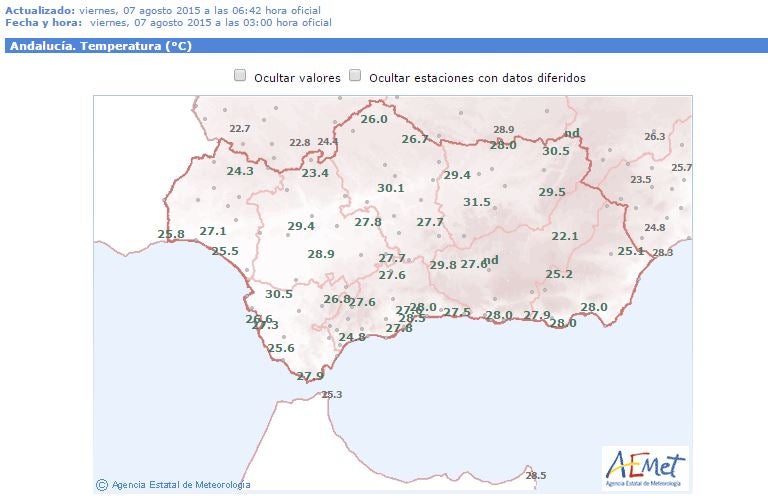Viewport: 768px width, 501px height.
Task: Click the copyright symbol icon
Action: pyautogui.click(x=101, y=485)
